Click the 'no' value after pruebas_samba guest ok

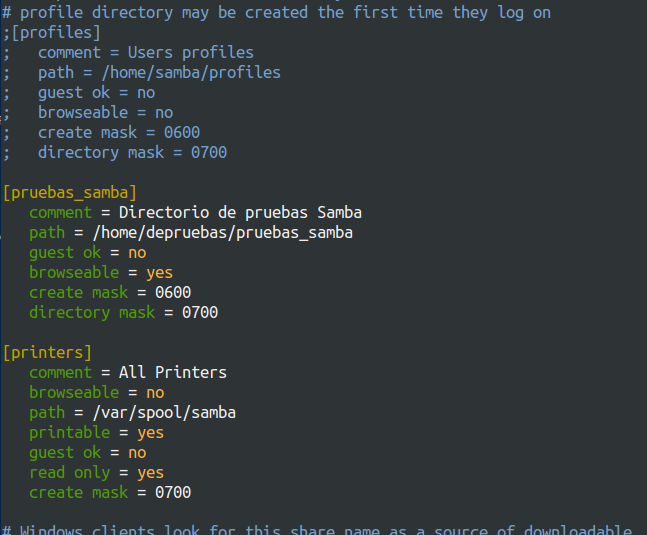click(137, 253)
